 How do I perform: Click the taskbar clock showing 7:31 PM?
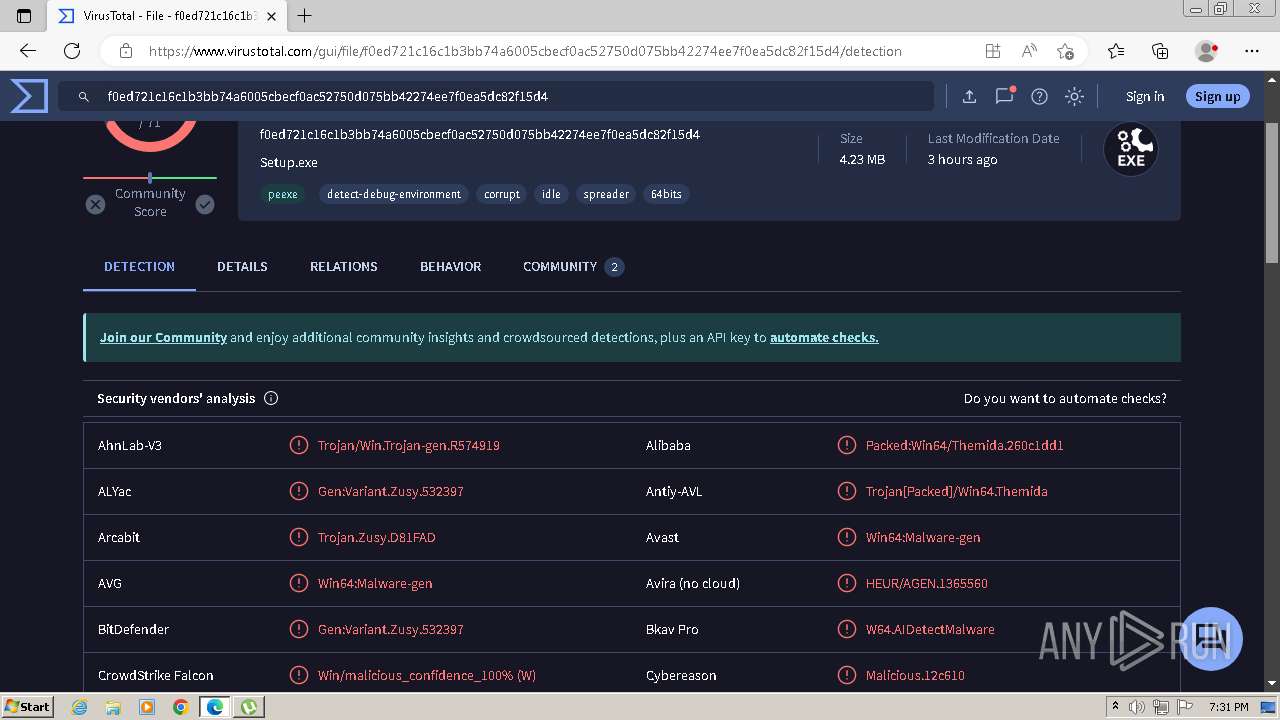point(1228,707)
